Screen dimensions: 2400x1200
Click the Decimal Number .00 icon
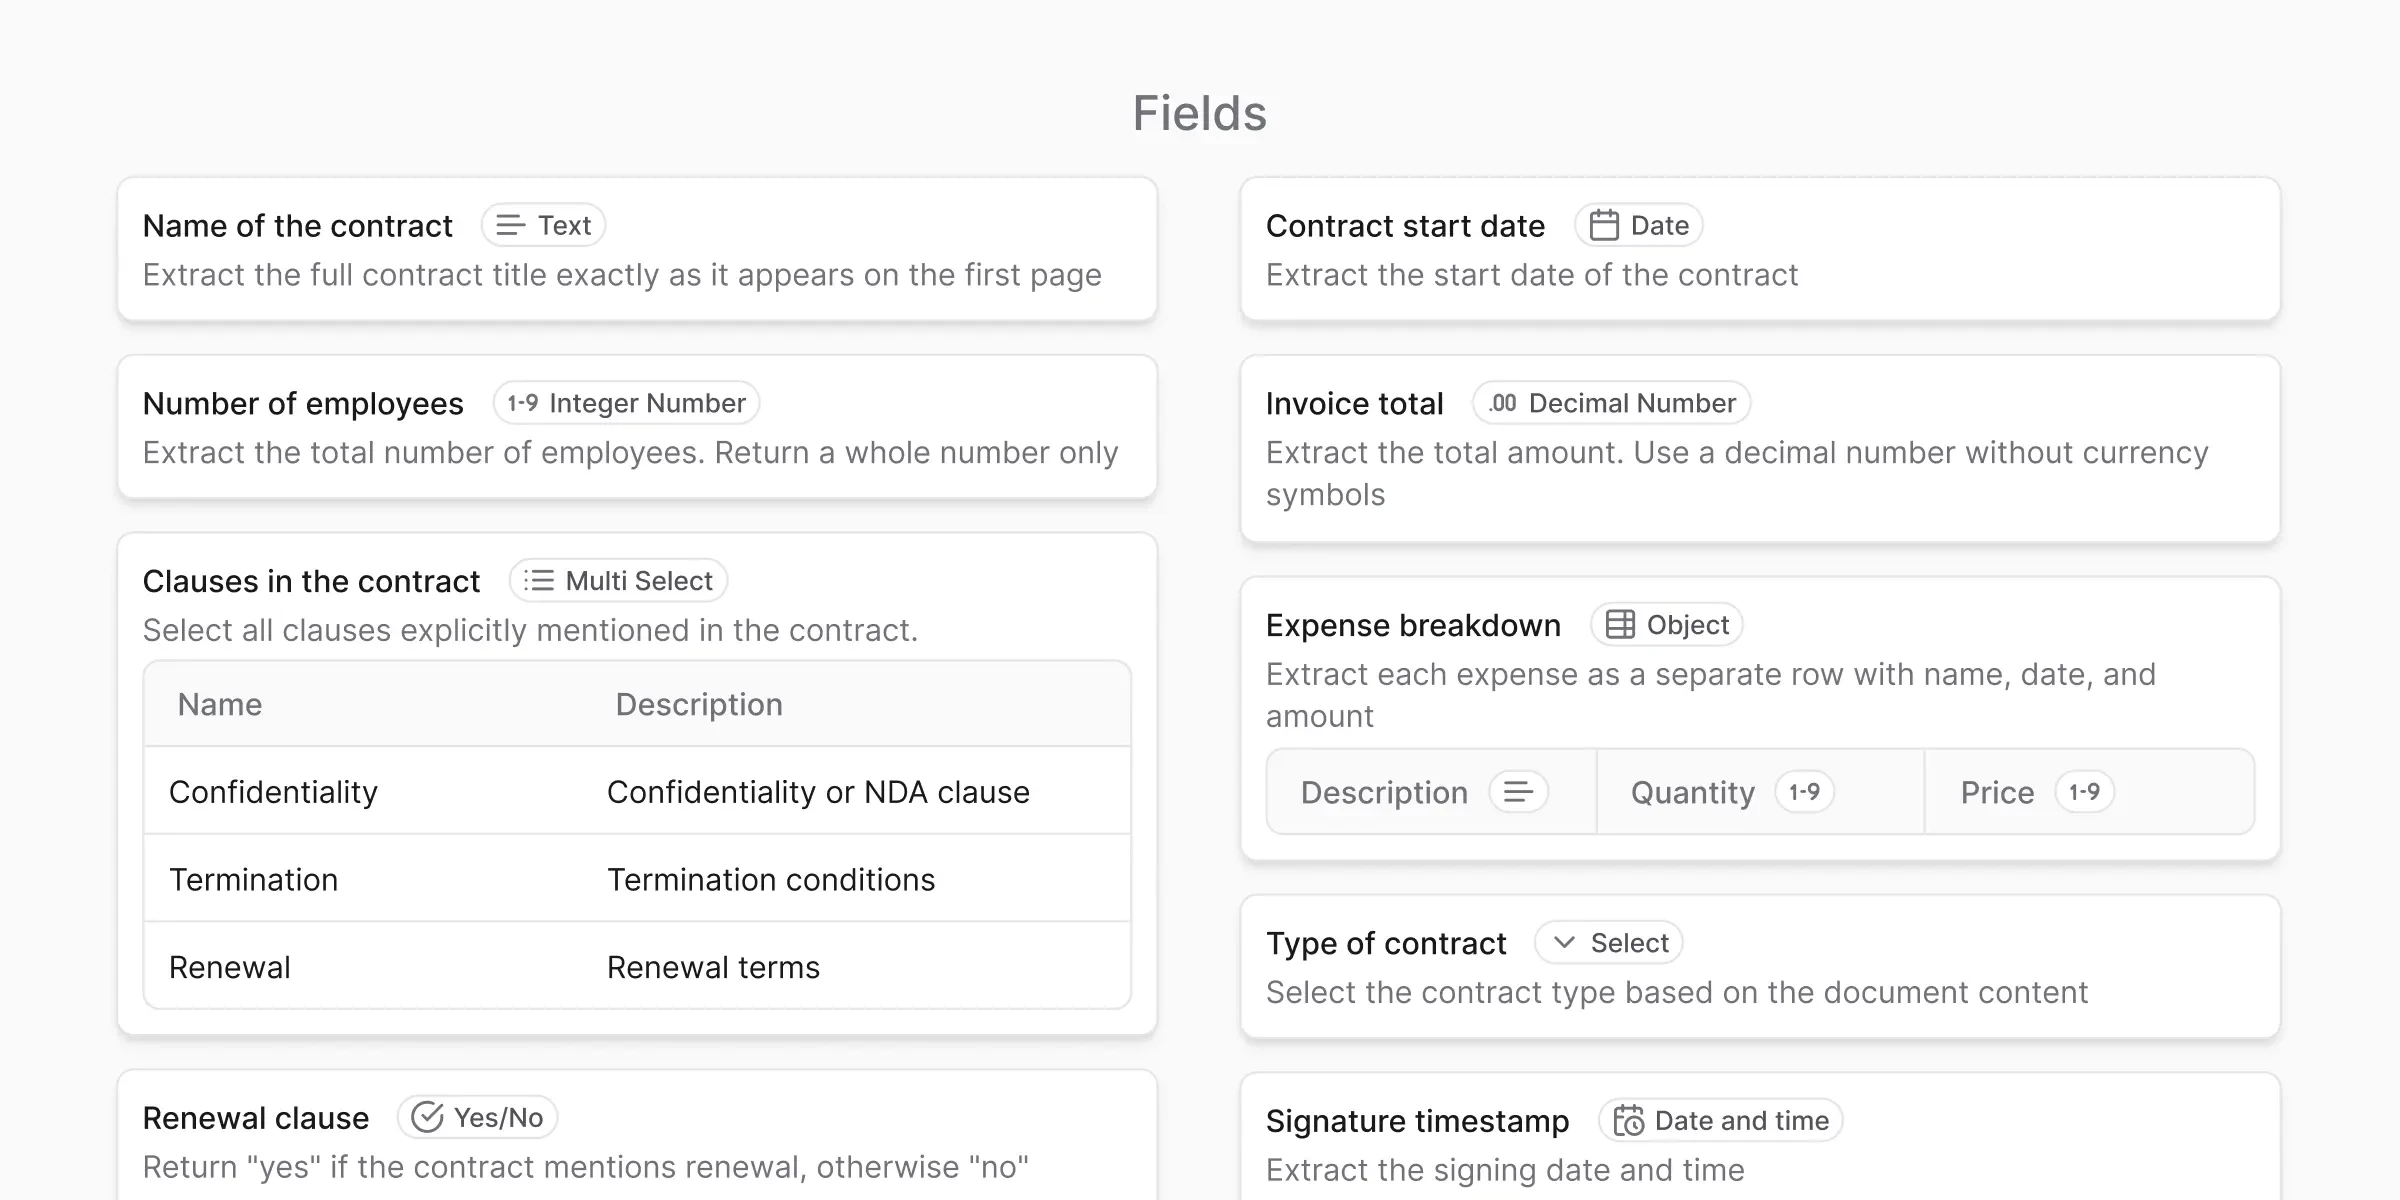pos(1501,403)
